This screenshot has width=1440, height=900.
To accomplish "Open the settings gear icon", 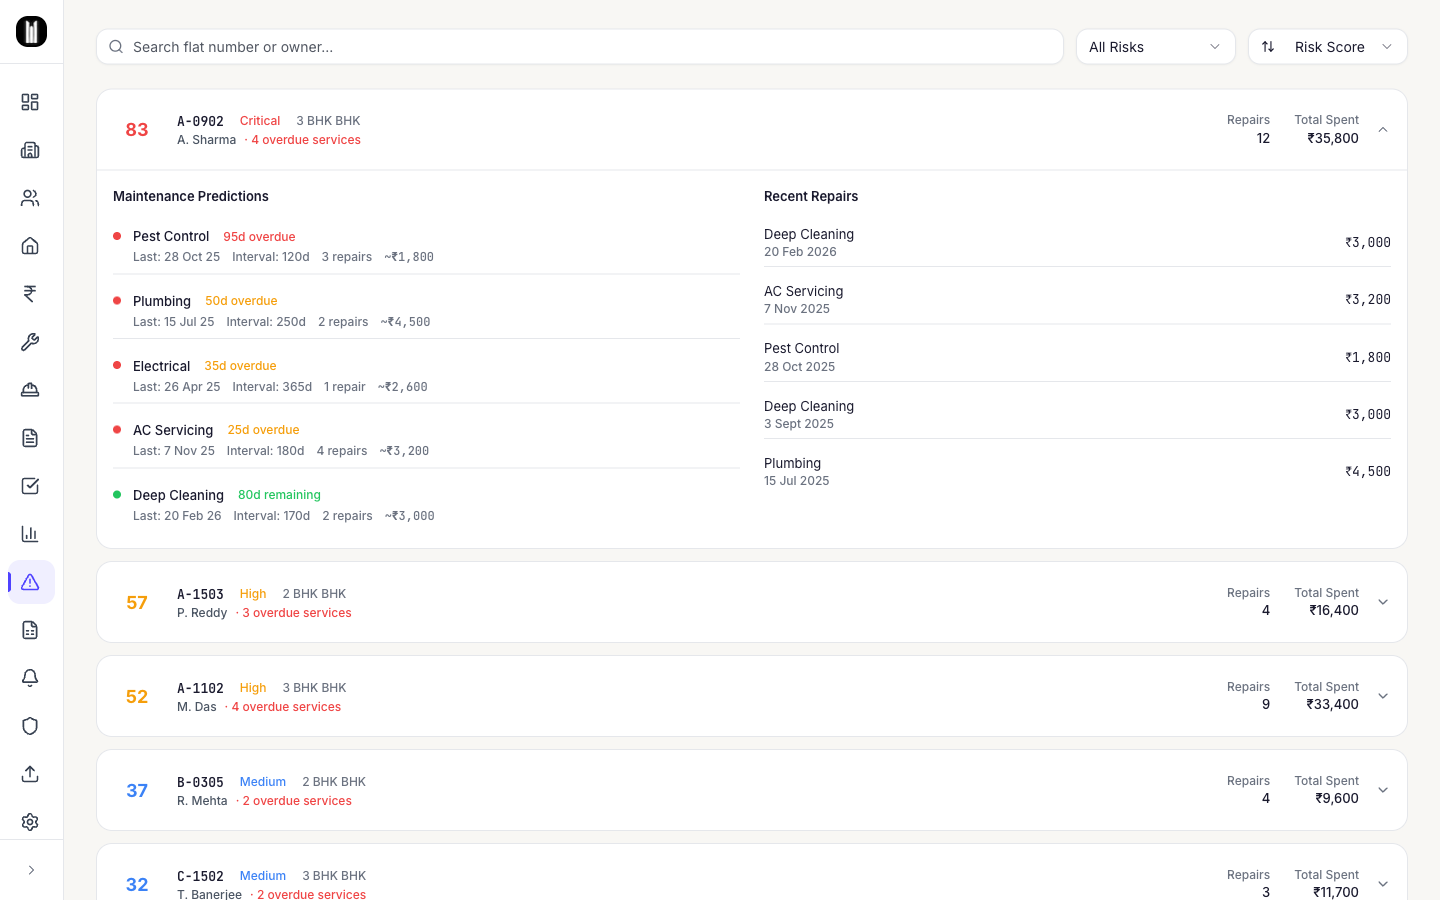I will pyautogui.click(x=30, y=822).
